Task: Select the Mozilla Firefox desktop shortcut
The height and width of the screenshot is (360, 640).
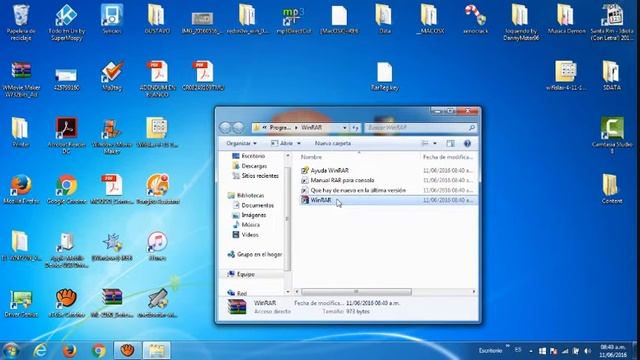Action: (21, 189)
